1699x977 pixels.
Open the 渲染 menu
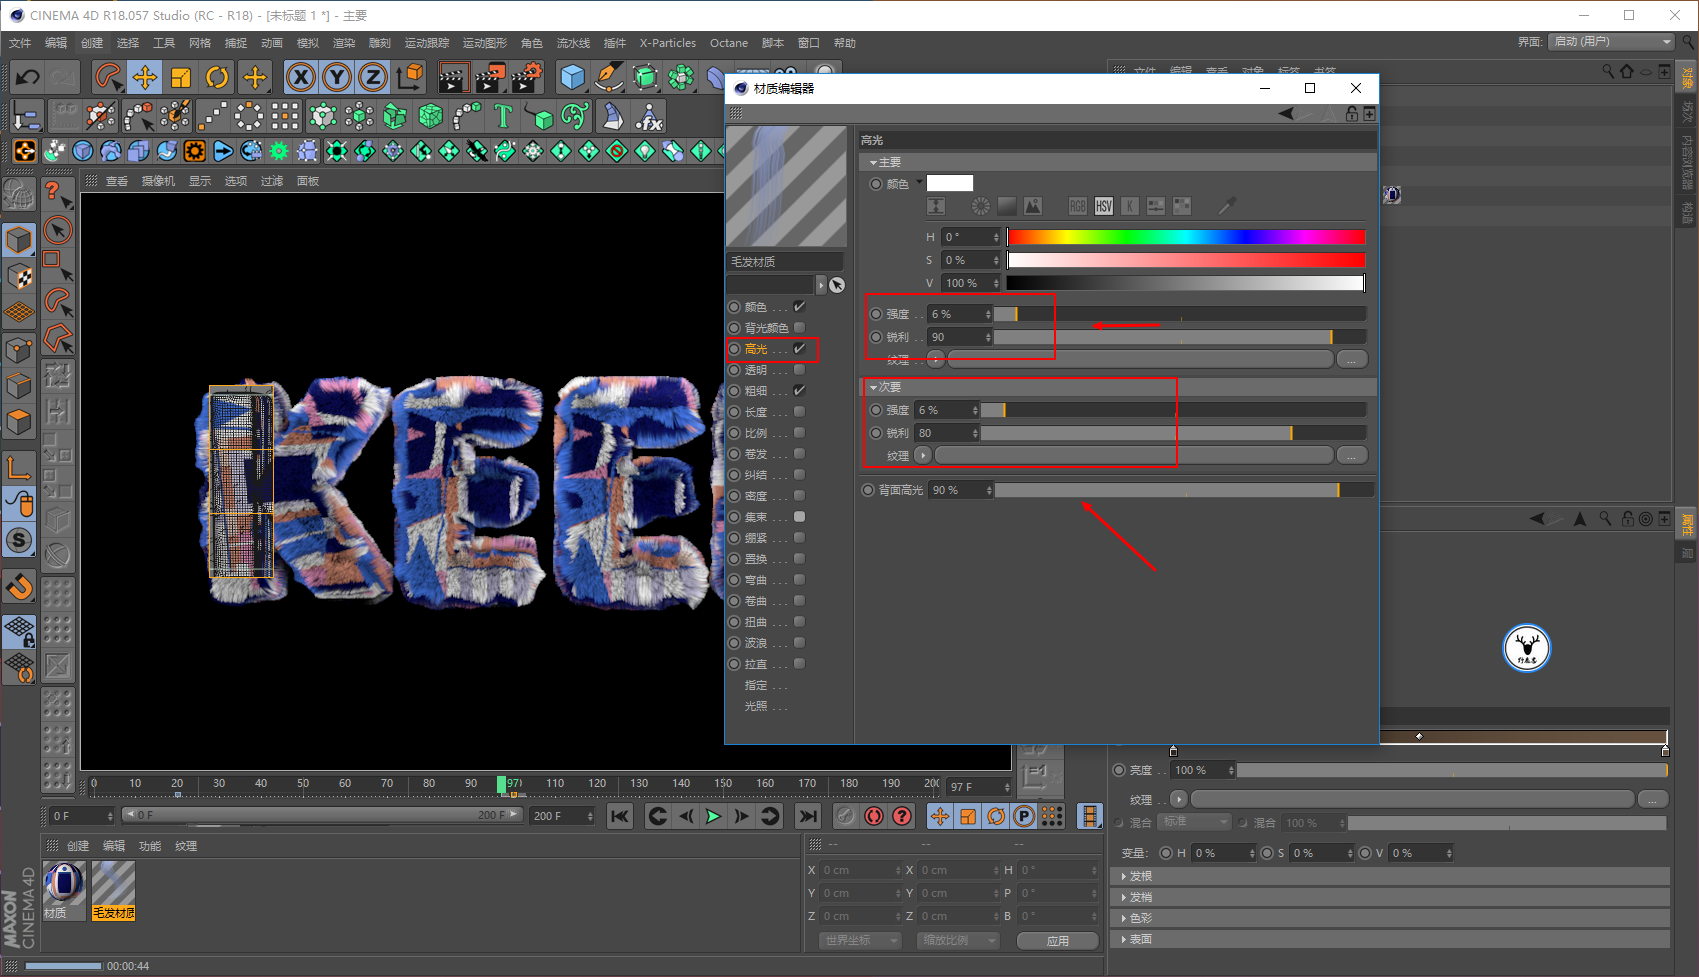coord(343,43)
